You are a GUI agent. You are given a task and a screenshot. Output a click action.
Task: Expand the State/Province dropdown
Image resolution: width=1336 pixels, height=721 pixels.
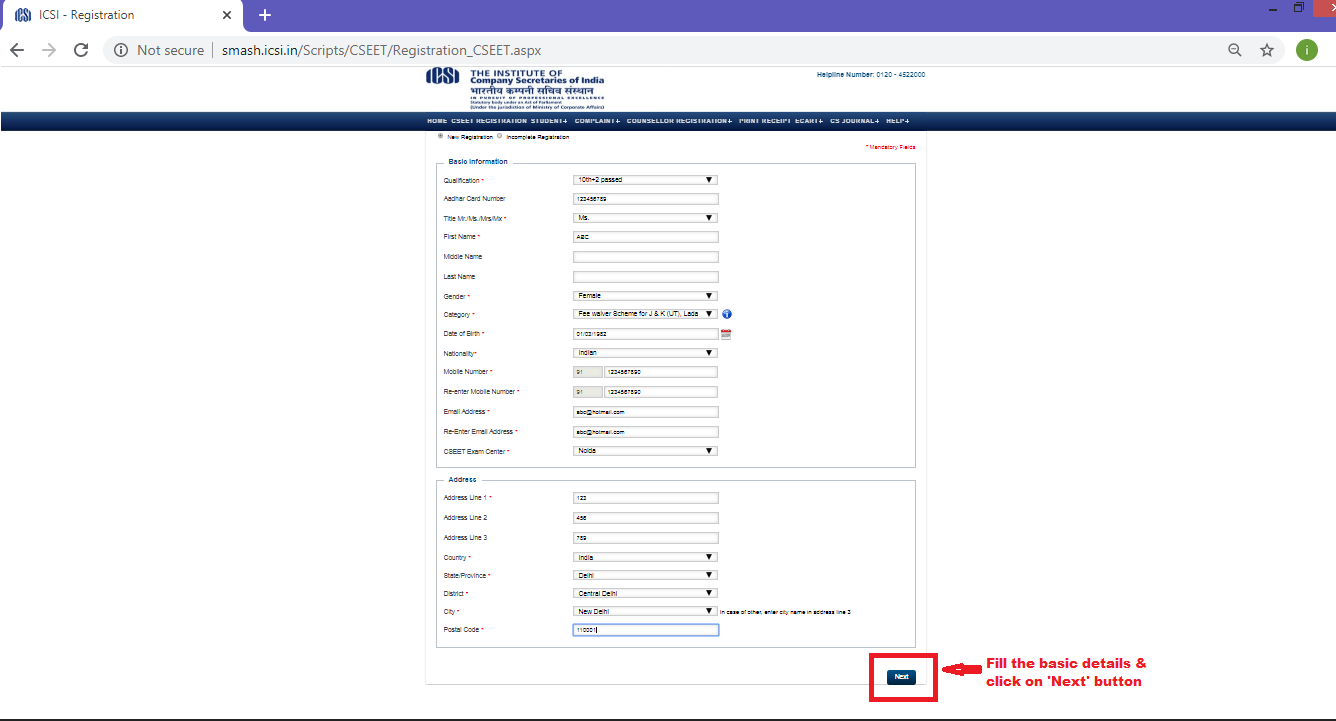(x=645, y=575)
